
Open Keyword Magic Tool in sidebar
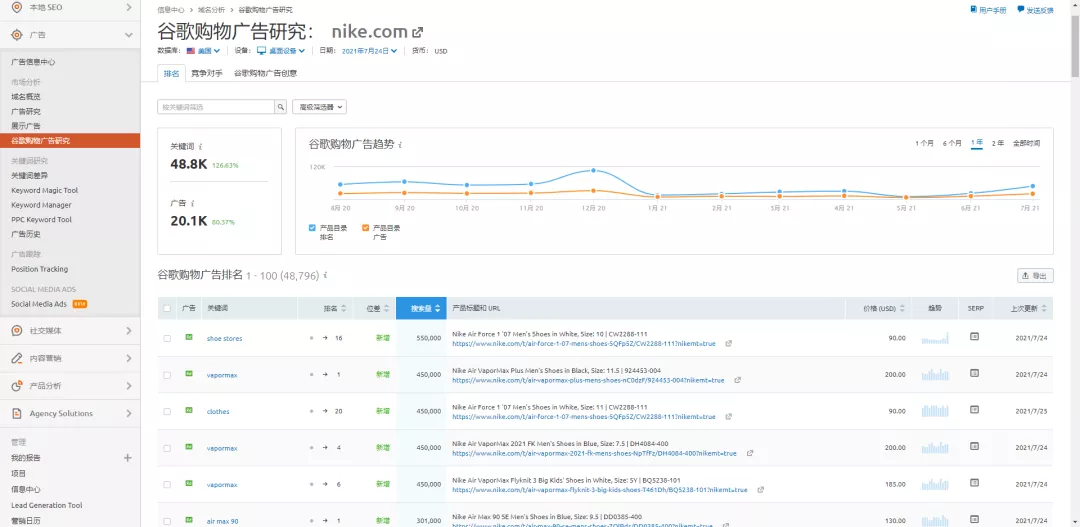44,190
